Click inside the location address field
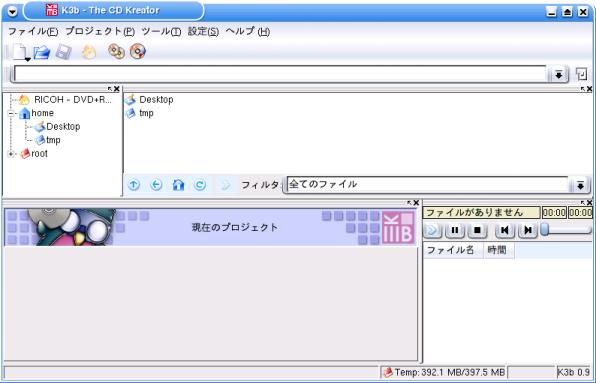Viewport: 596px width, 383px height. (280, 74)
